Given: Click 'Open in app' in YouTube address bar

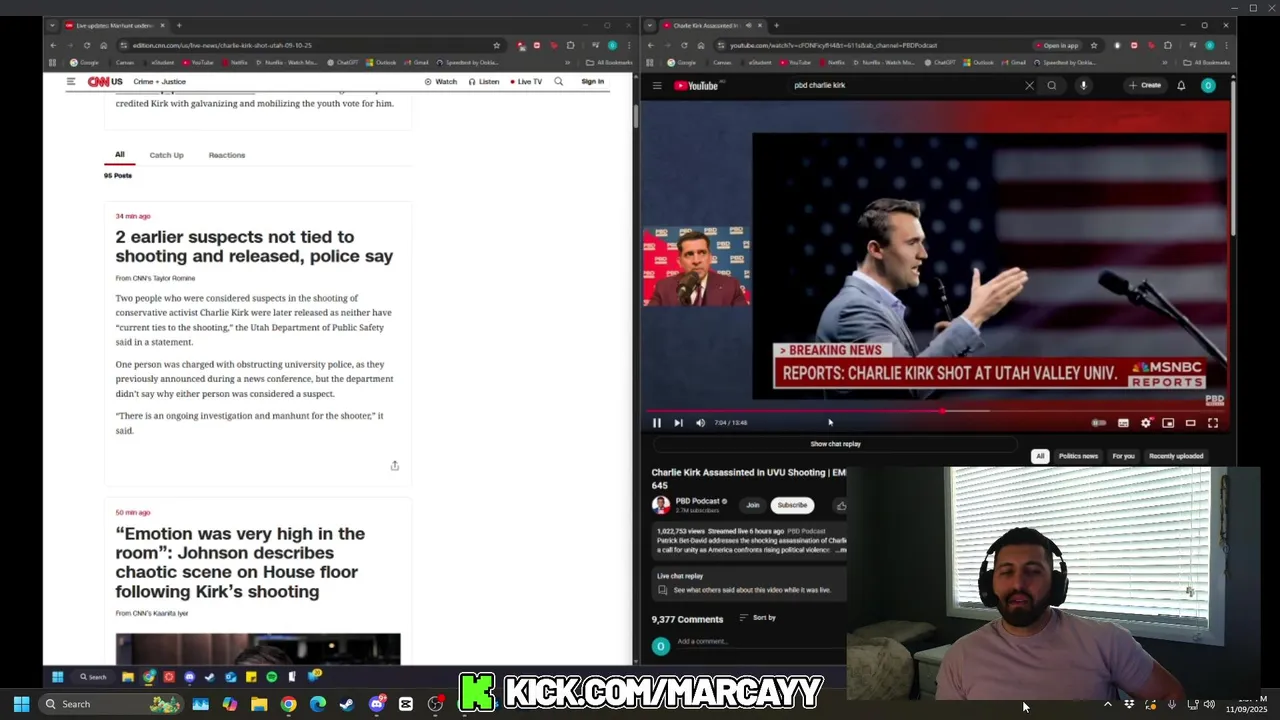Looking at the screenshot, I should pyautogui.click(x=1057, y=46).
